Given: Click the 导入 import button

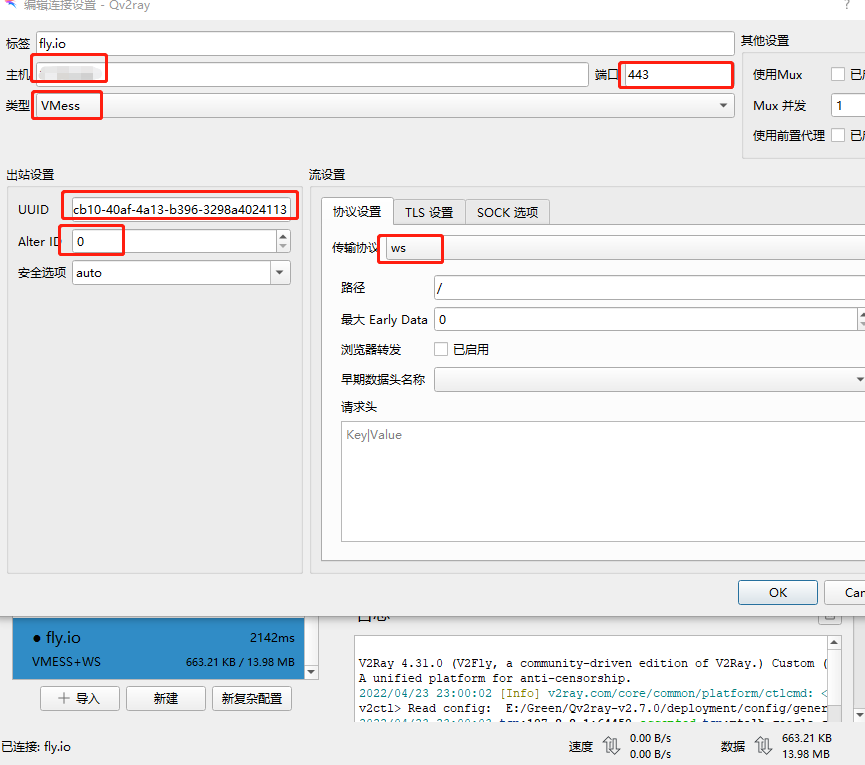Looking at the screenshot, I should [80, 698].
